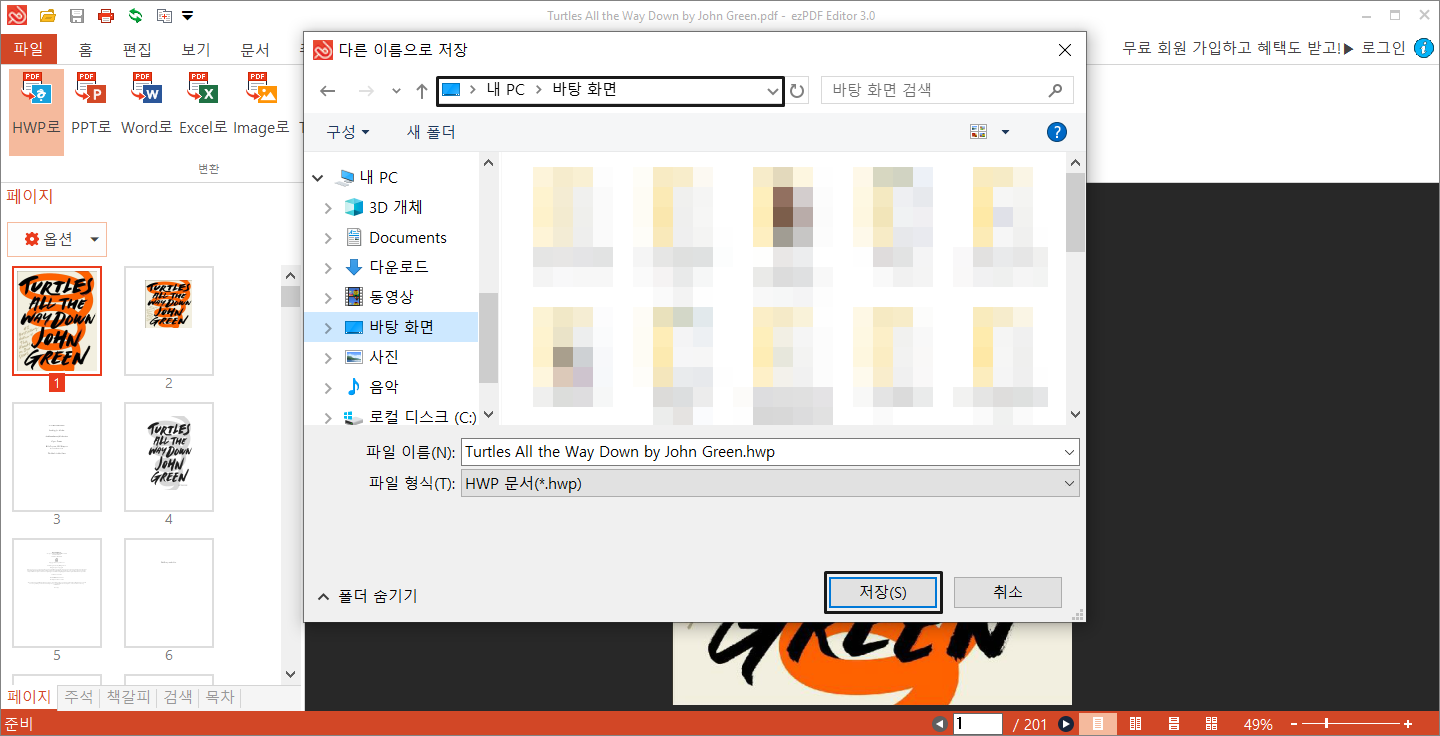Click the zoom slider handle
The width and height of the screenshot is (1440, 736).
pyautogui.click(x=1328, y=724)
